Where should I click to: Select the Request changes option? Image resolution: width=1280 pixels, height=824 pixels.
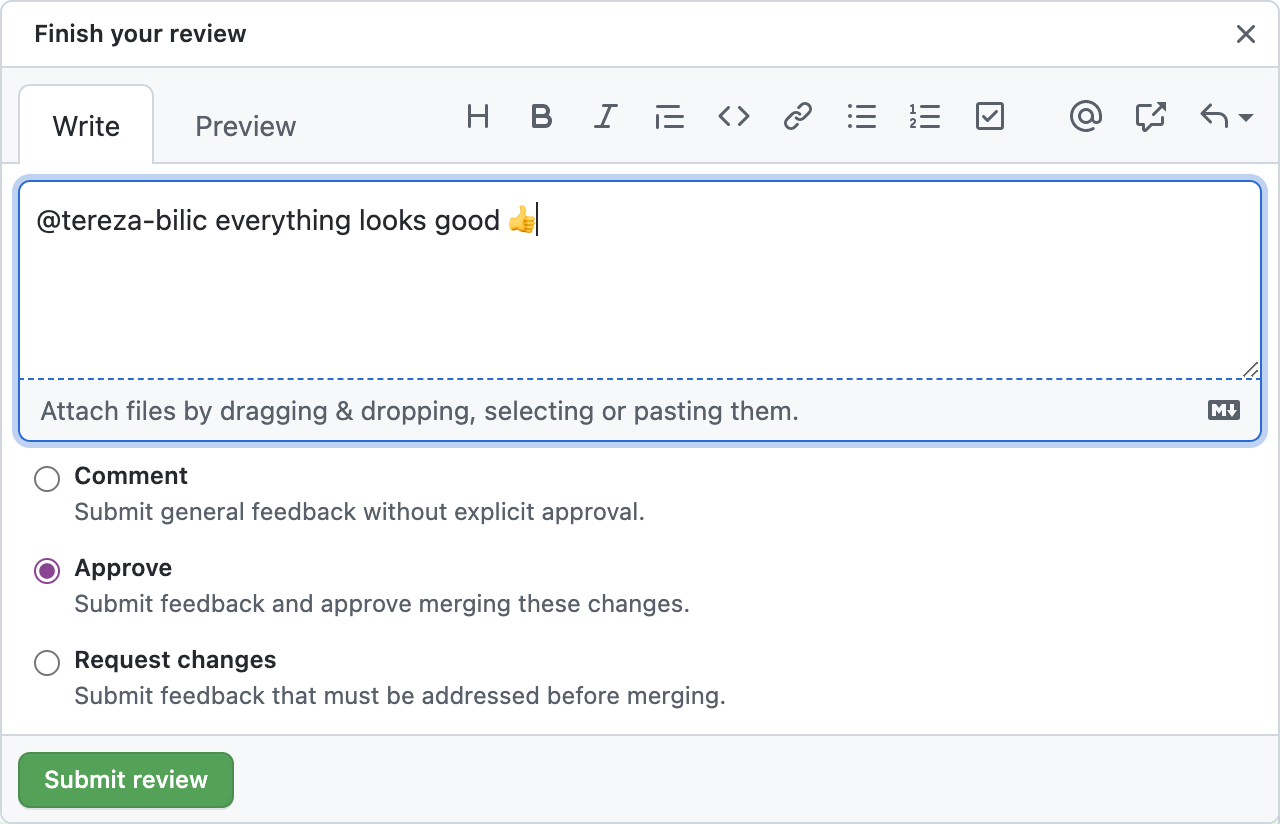click(47, 663)
